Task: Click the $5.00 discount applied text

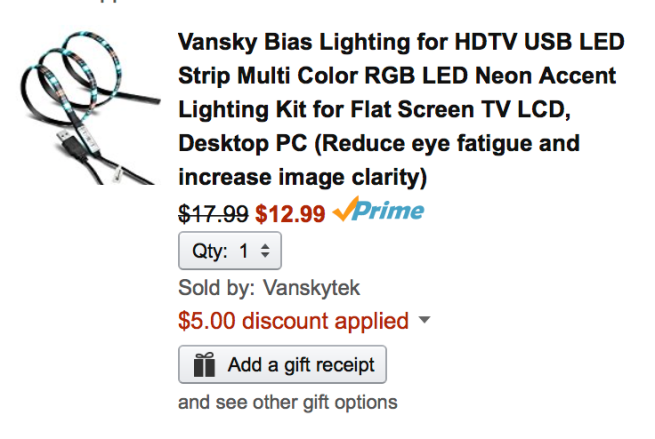Action: (293, 321)
